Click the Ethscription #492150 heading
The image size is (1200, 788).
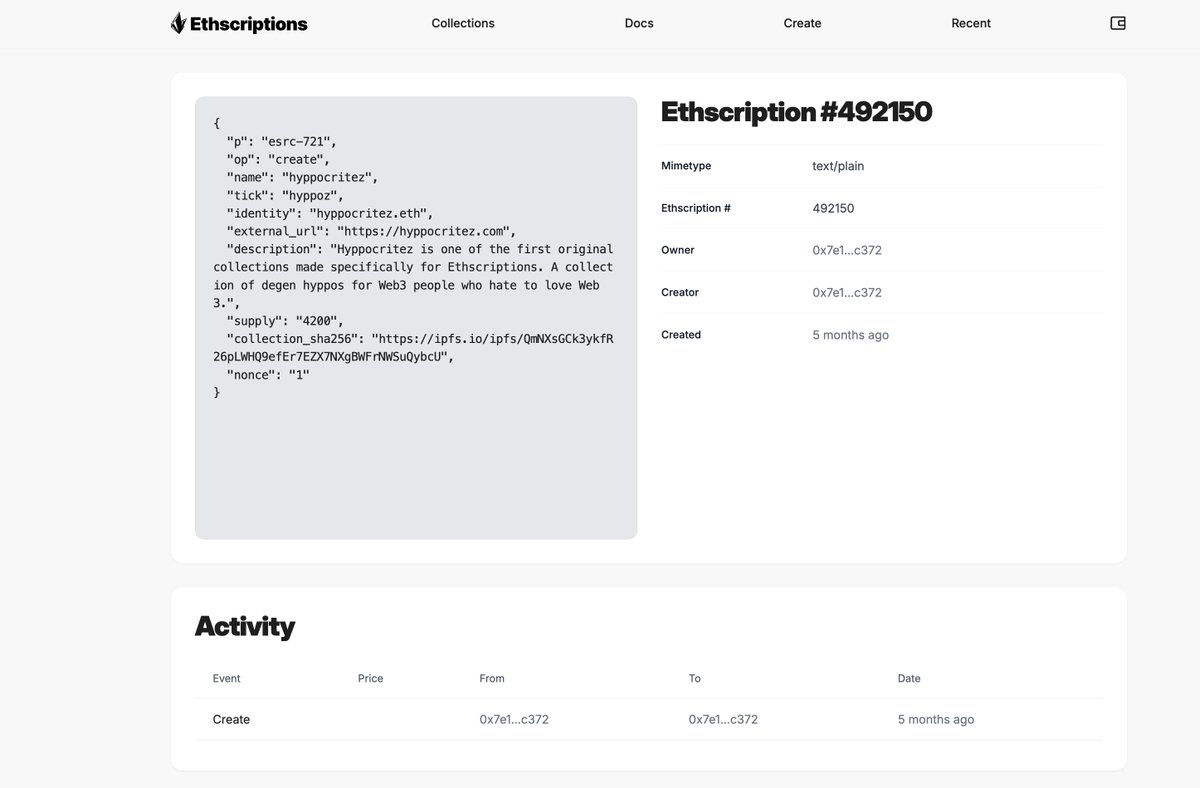pyautogui.click(x=796, y=112)
